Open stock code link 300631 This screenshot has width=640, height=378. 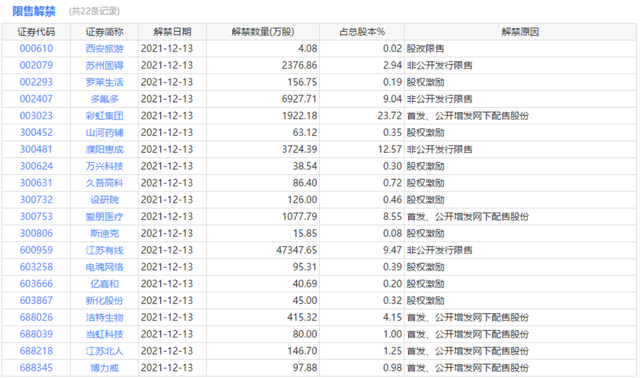(x=36, y=183)
